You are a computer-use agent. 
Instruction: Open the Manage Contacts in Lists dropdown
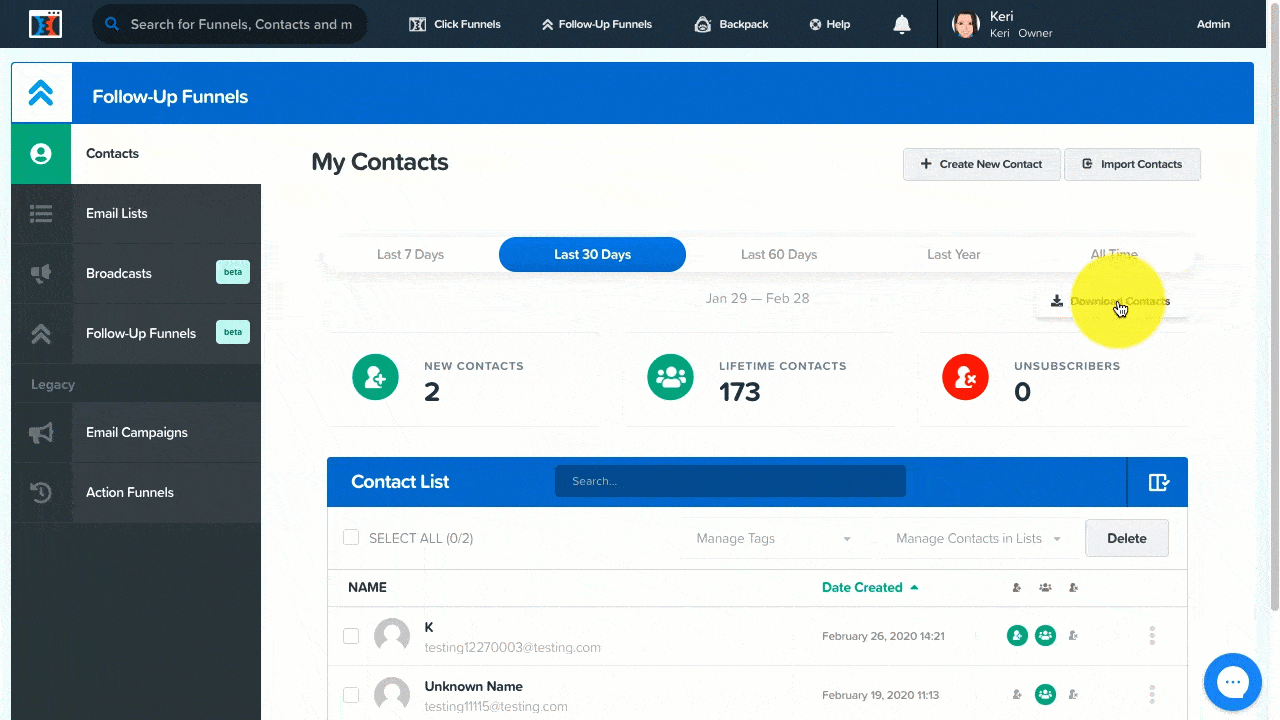(x=977, y=538)
